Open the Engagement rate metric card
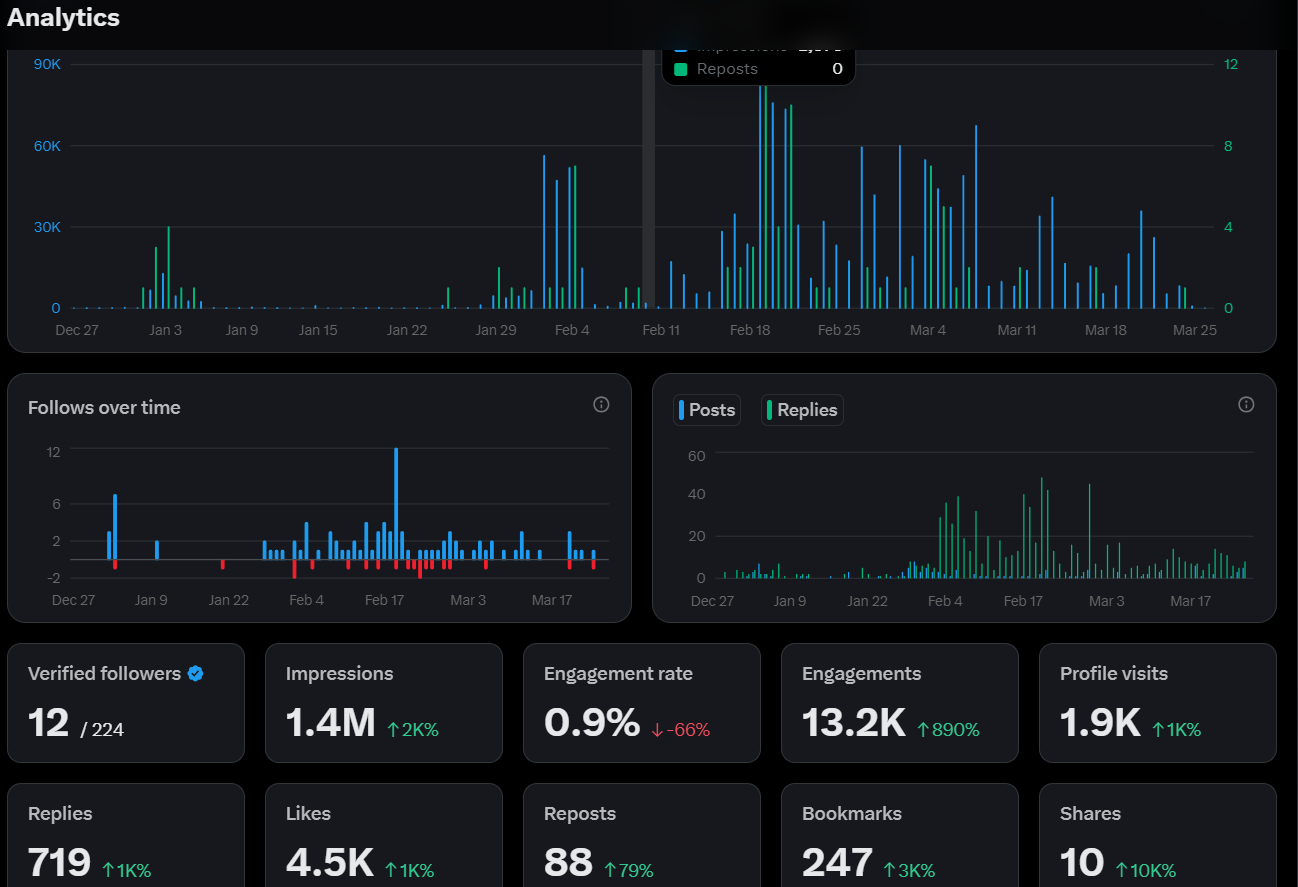 pos(641,703)
